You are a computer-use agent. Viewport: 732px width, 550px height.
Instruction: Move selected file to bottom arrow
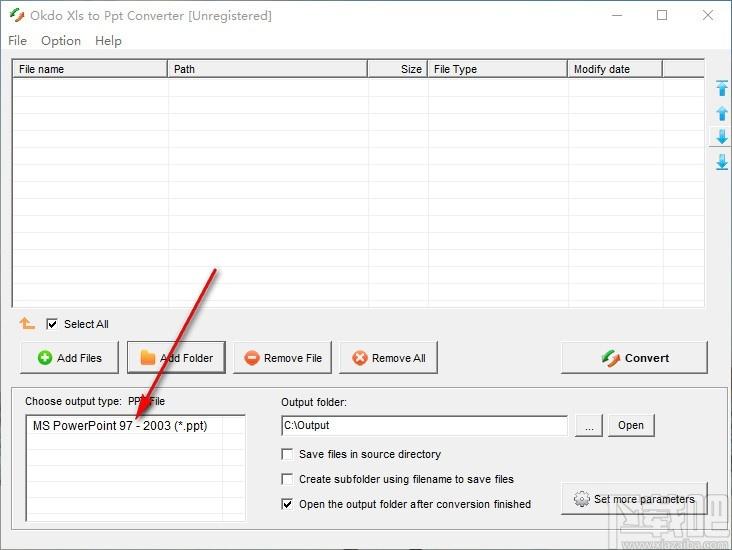coord(722,162)
